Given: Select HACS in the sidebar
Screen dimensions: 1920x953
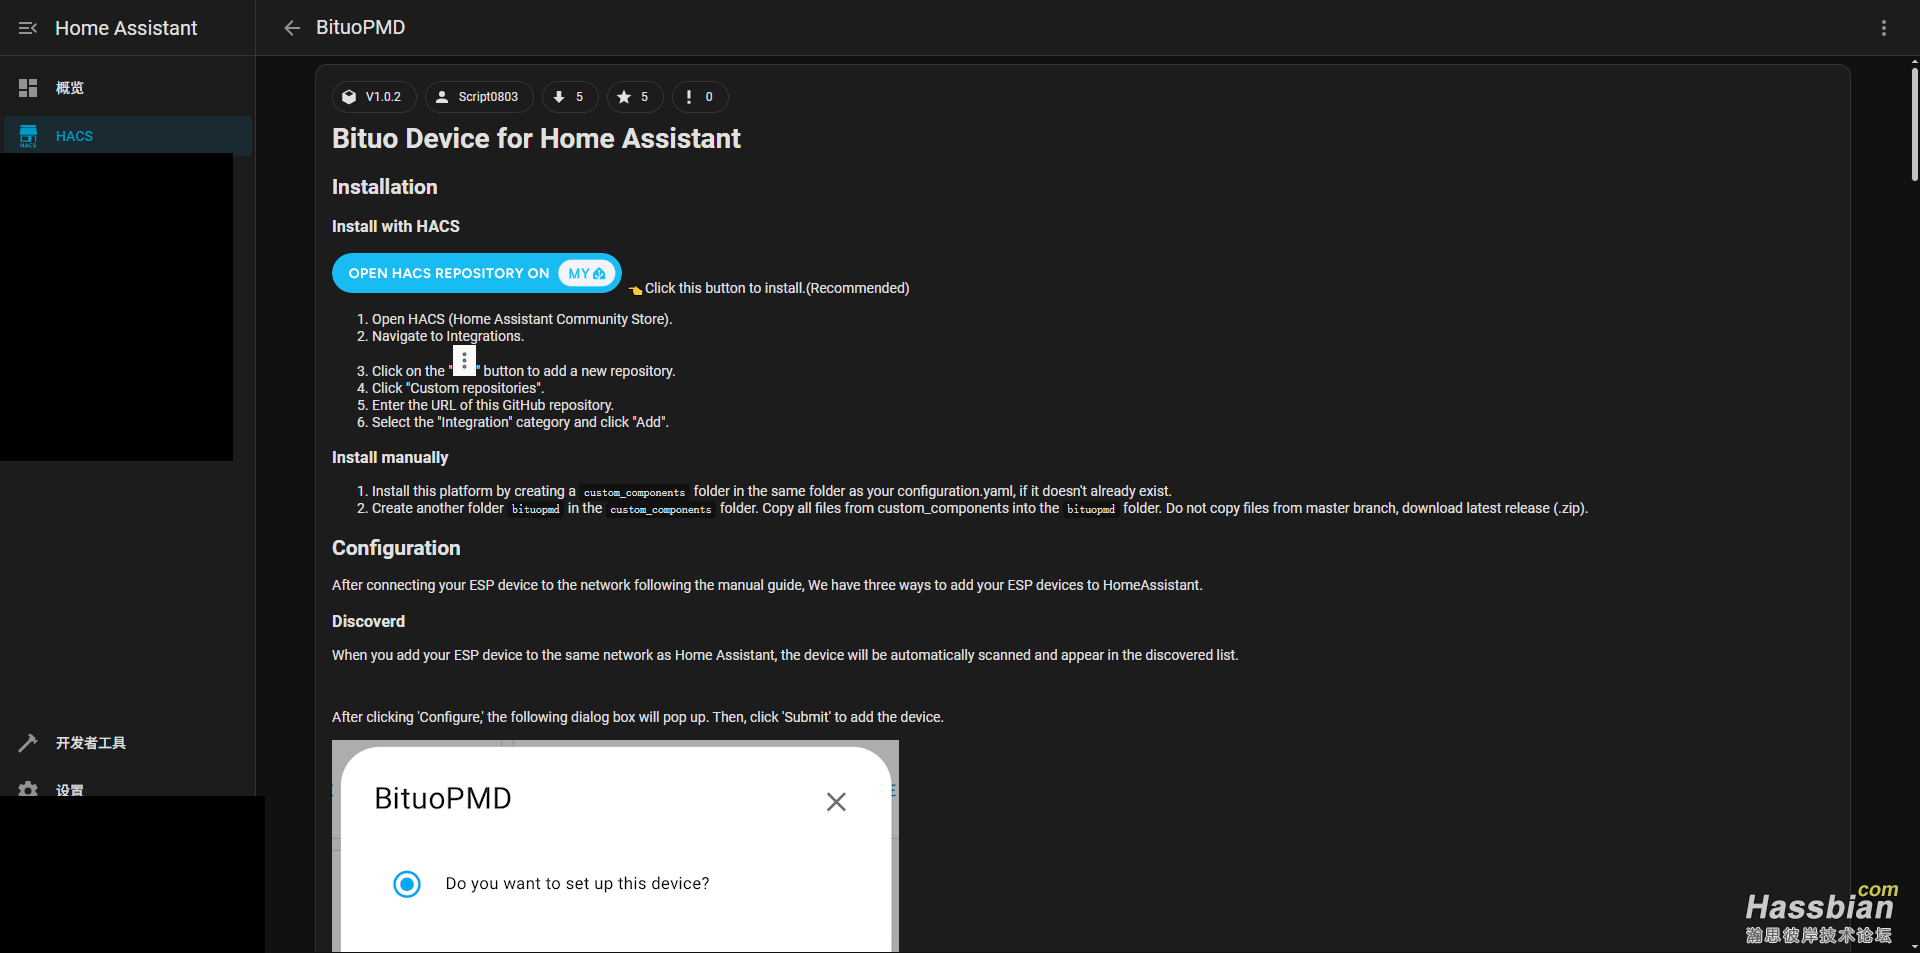Looking at the screenshot, I should pos(74,136).
